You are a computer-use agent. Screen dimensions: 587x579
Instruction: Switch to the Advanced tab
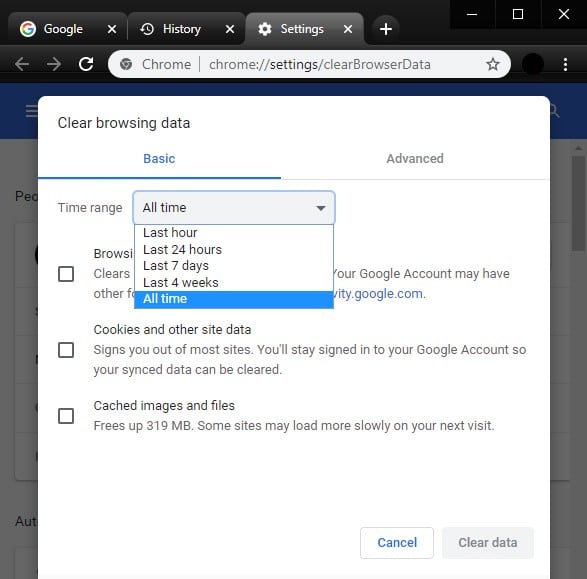(x=415, y=159)
